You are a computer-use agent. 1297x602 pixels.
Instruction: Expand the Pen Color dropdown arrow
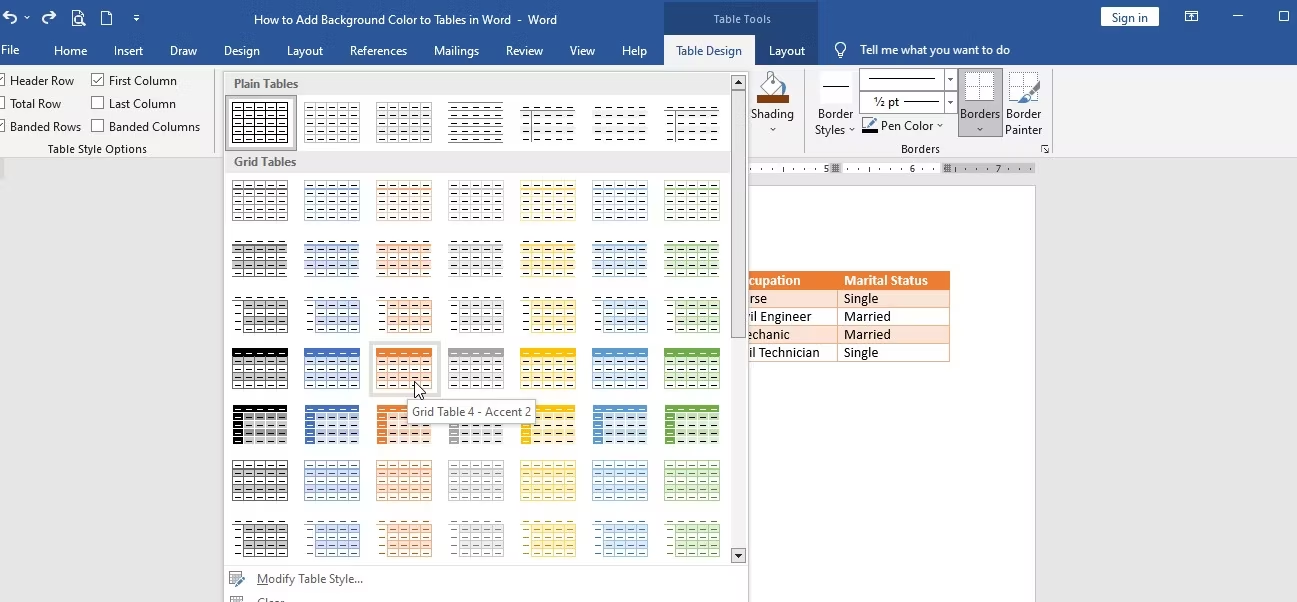coord(940,126)
